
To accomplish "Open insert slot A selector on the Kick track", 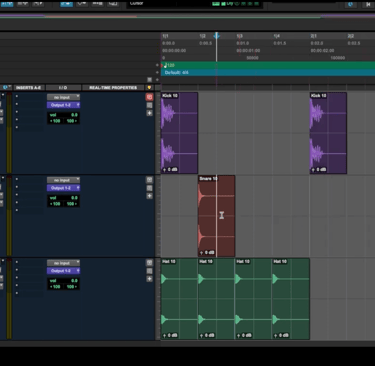I will tap(17, 97).
